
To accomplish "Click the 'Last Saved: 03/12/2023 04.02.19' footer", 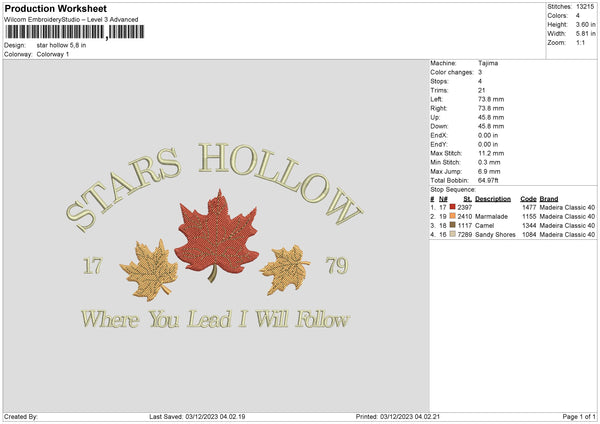I will pyautogui.click(x=197, y=416).
